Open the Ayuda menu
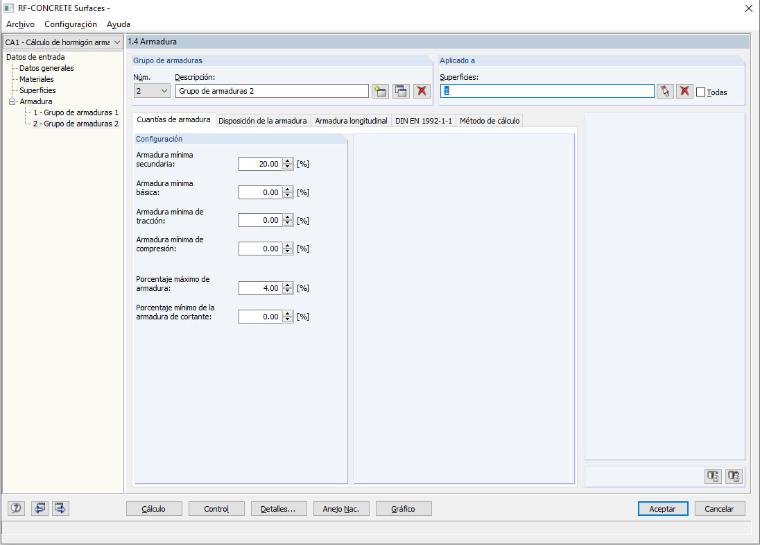This screenshot has width=760, height=545. coord(118,24)
